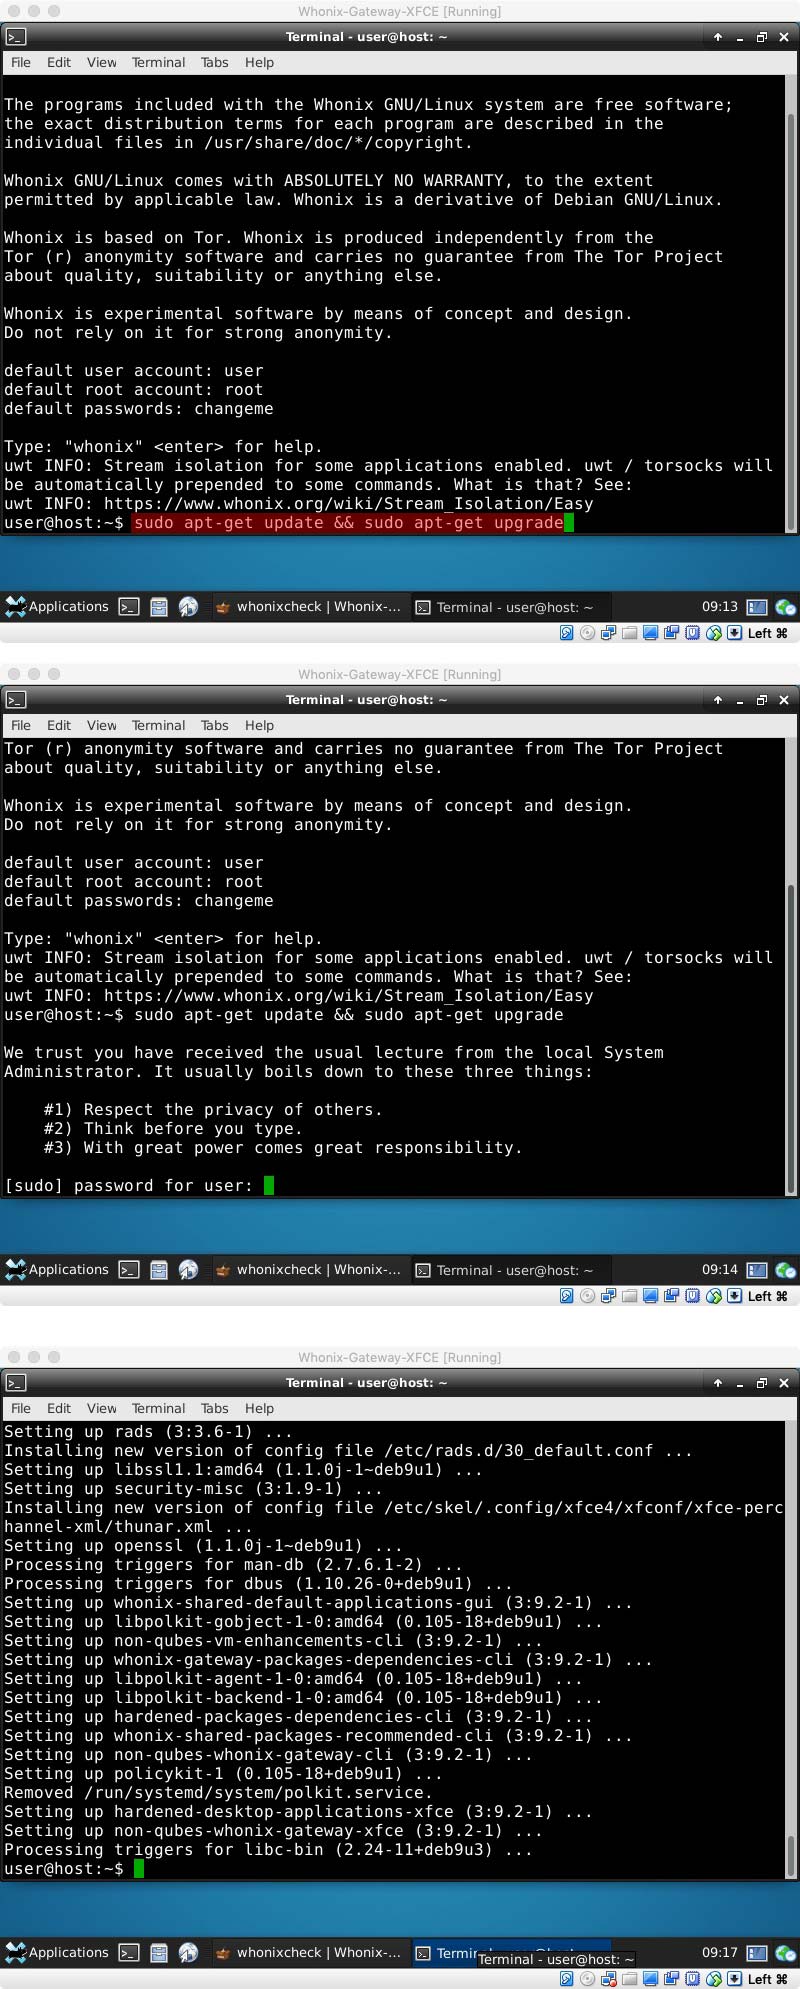The width and height of the screenshot is (800, 1989).
Task: Click 09:17 clock in bottom panel
Action: click(x=719, y=1952)
